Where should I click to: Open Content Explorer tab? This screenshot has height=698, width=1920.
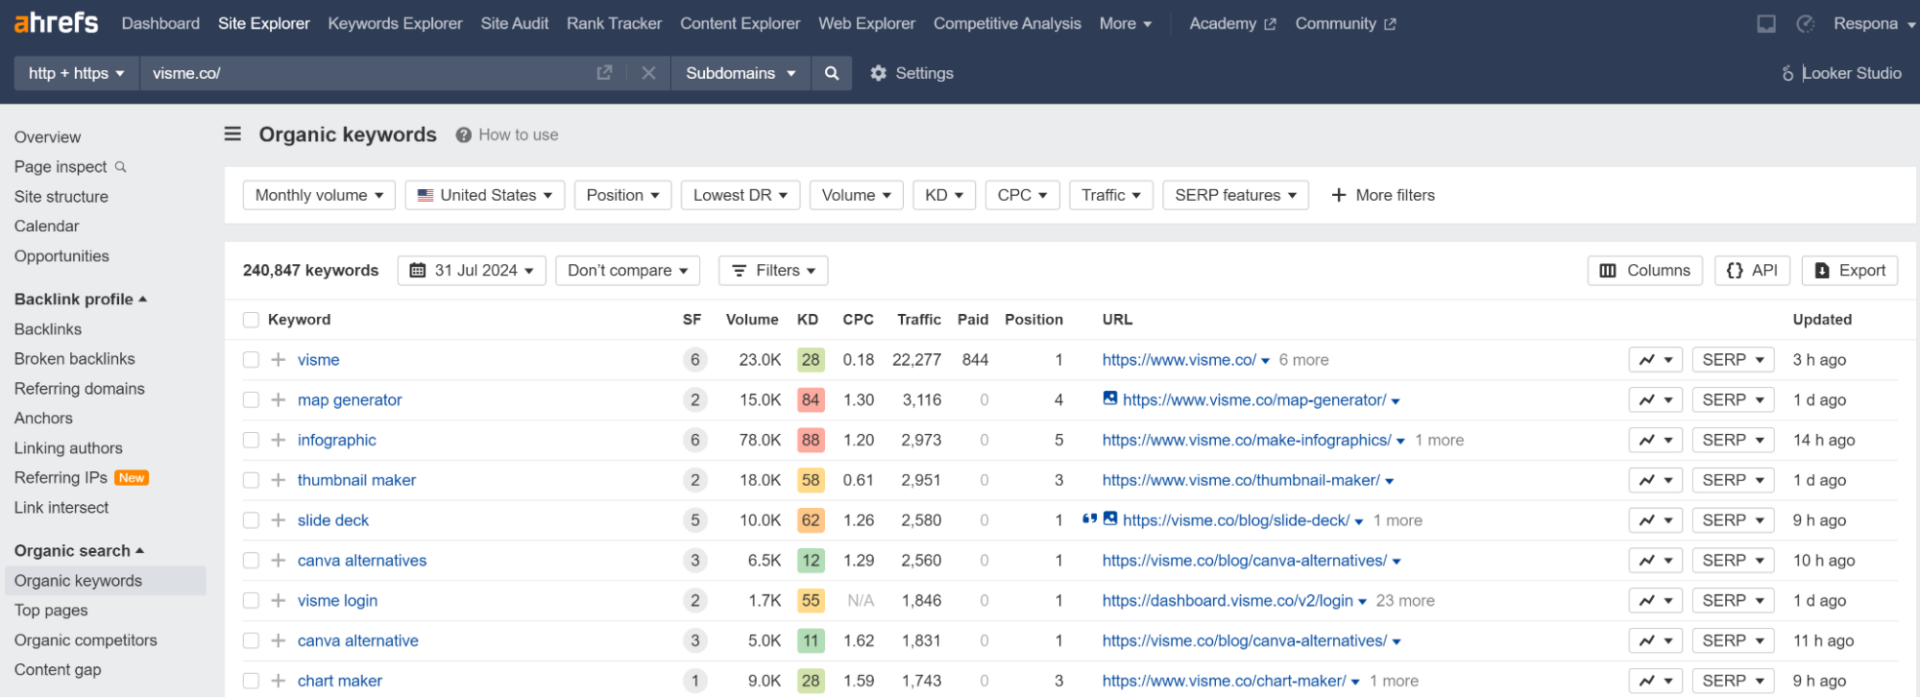(740, 23)
